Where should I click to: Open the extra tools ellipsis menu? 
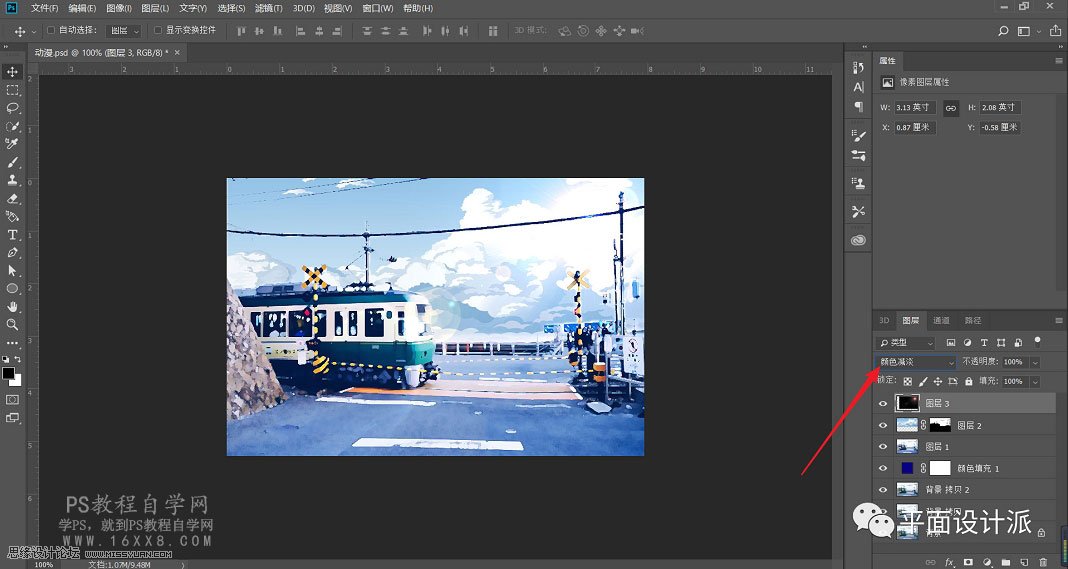pos(12,343)
